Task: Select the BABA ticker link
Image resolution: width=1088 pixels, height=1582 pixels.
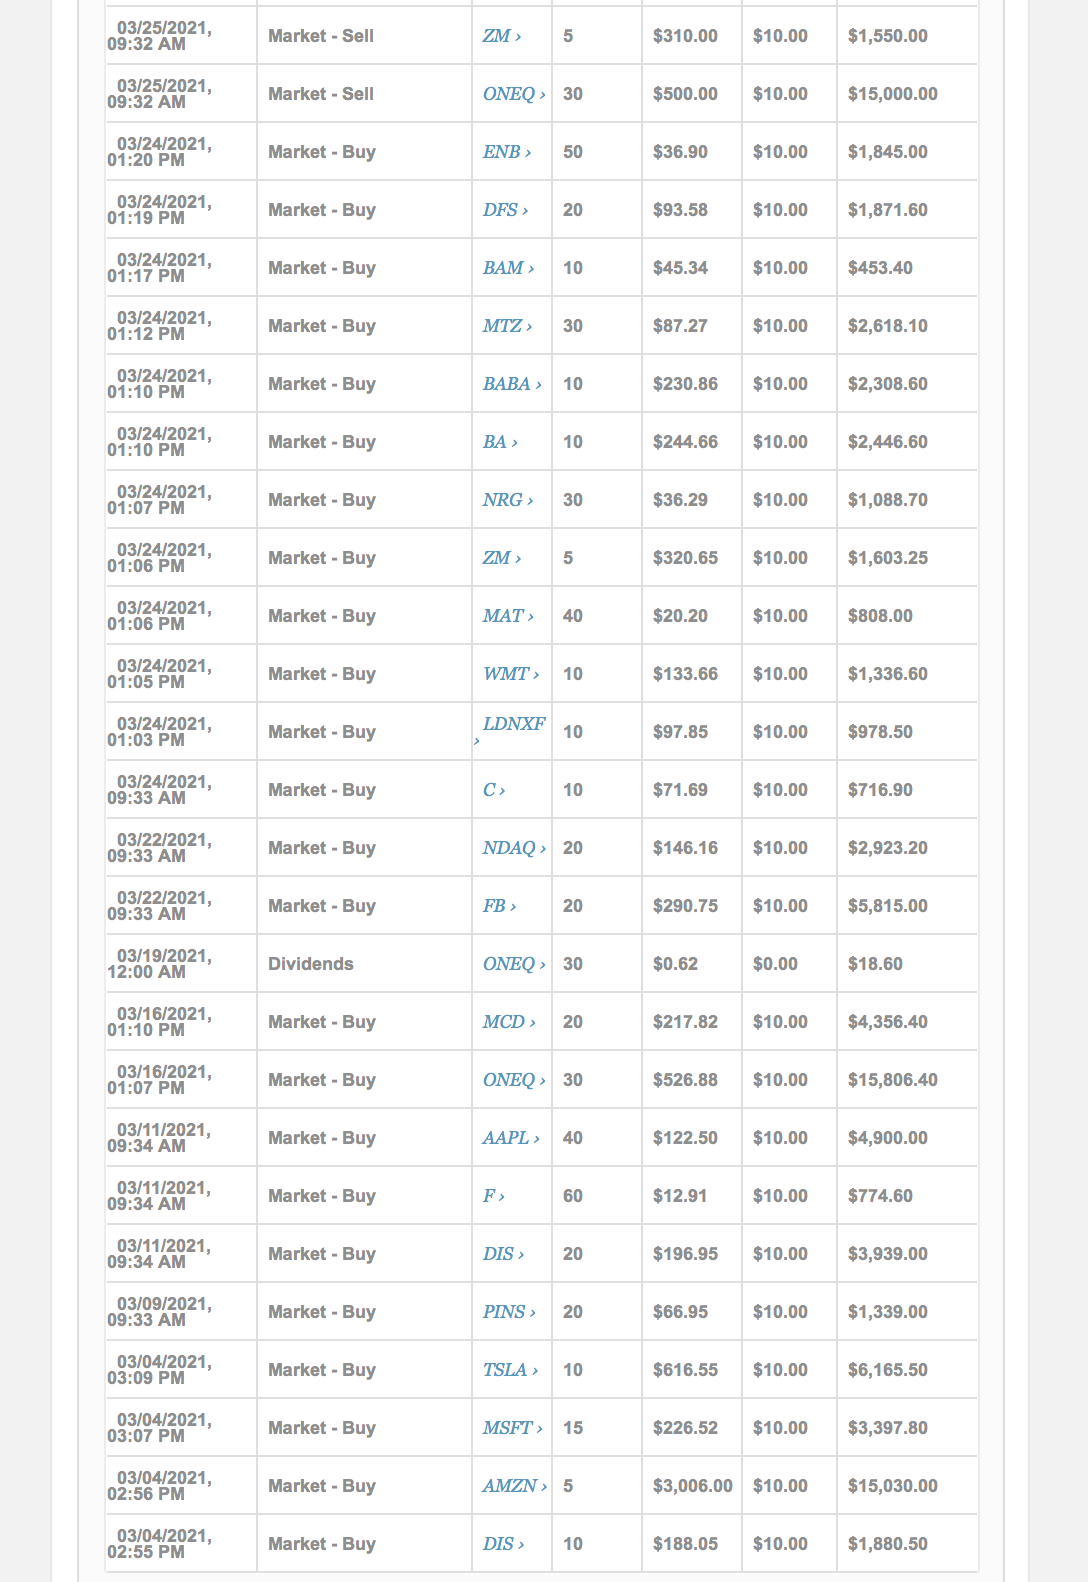Action: (x=507, y=384)
